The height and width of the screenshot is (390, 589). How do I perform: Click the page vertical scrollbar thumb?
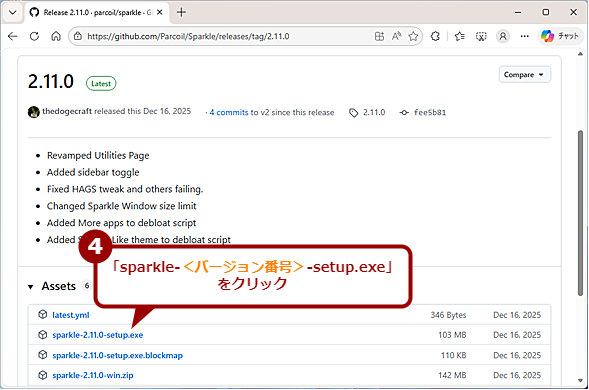pos(580,212)
